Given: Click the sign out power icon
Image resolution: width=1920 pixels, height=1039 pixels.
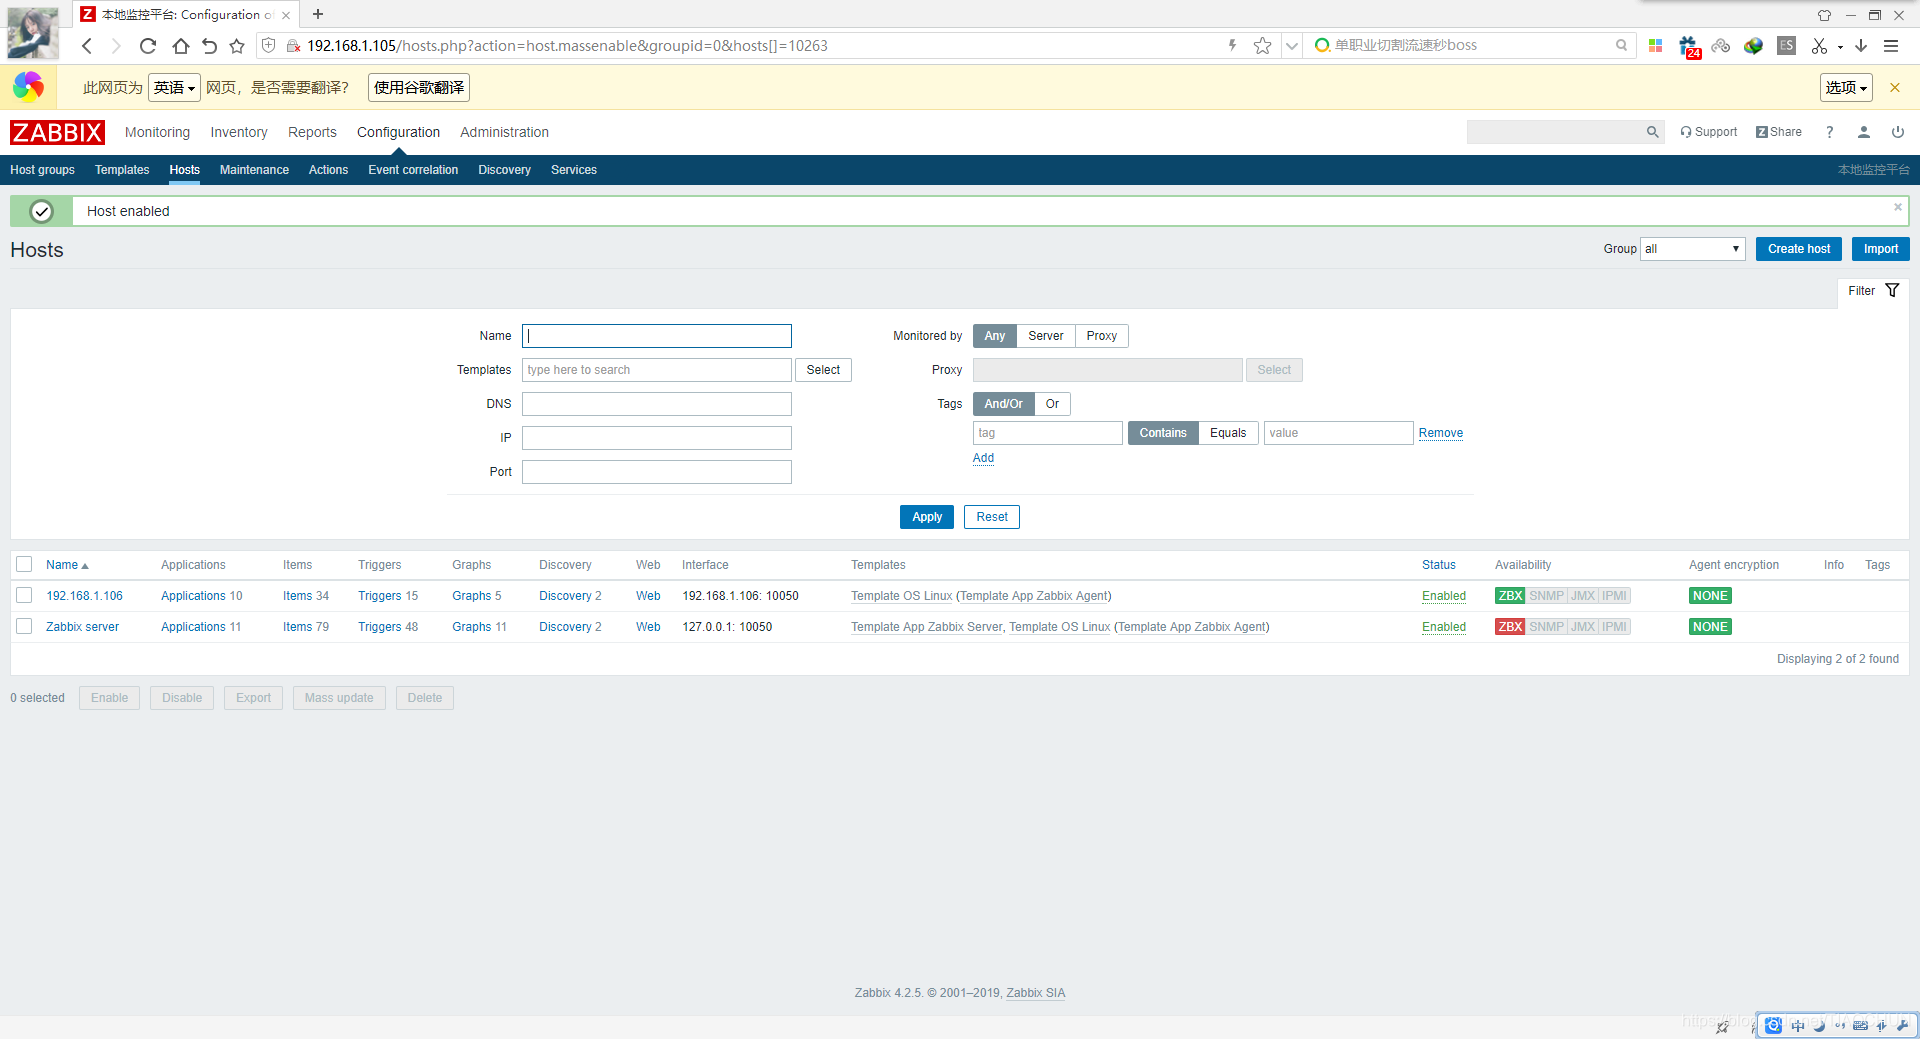Looking at the screenshot, I should [1897, 132].
